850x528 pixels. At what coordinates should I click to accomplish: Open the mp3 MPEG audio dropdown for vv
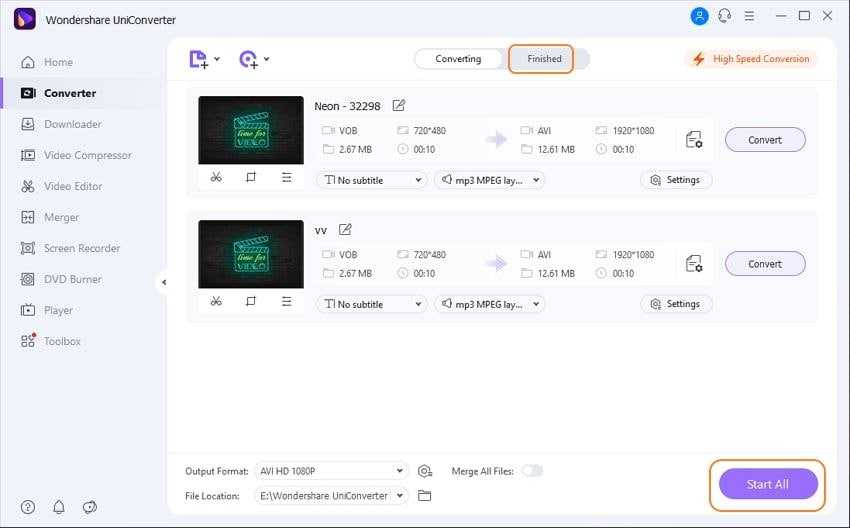coord(489,304)
